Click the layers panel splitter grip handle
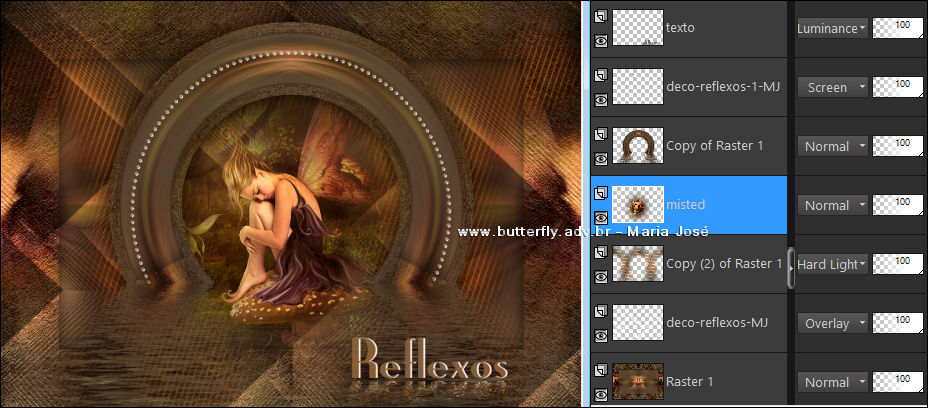This screenshot has width=928, height=408. pyautogui.click(x=791, y=269)
